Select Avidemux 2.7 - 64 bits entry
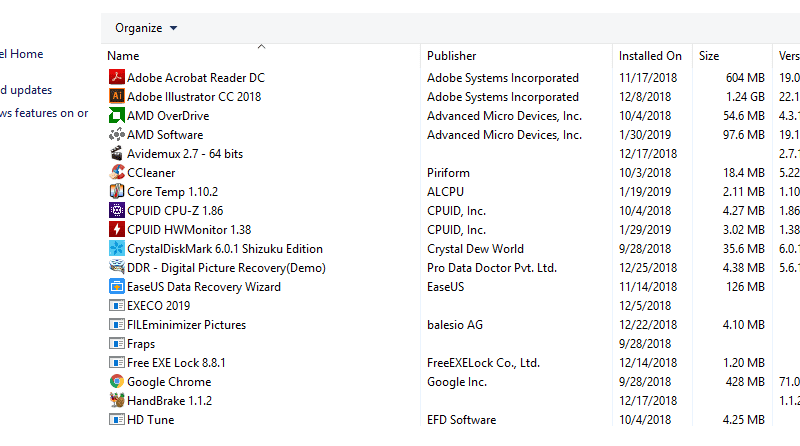This screenshot has width=800, height=446. 185,154
